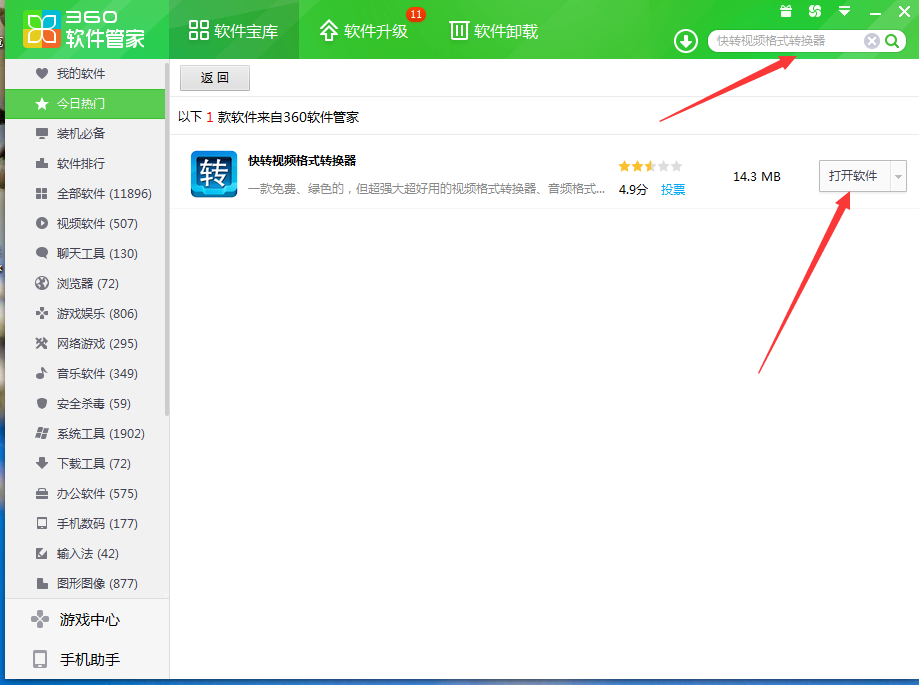This screenshot has height=685, width=919.
Task: Open the download manager arrow icon
Action: pos(686,41)
